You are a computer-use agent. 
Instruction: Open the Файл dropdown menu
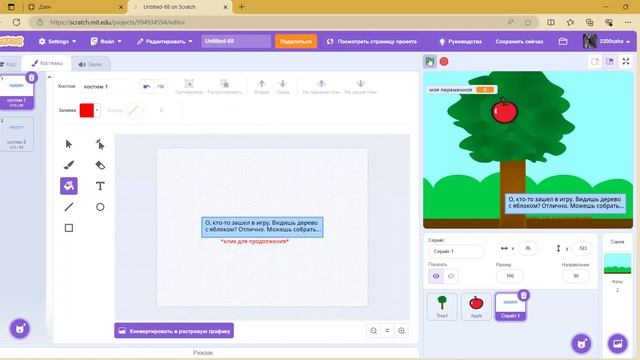point(106,41)
